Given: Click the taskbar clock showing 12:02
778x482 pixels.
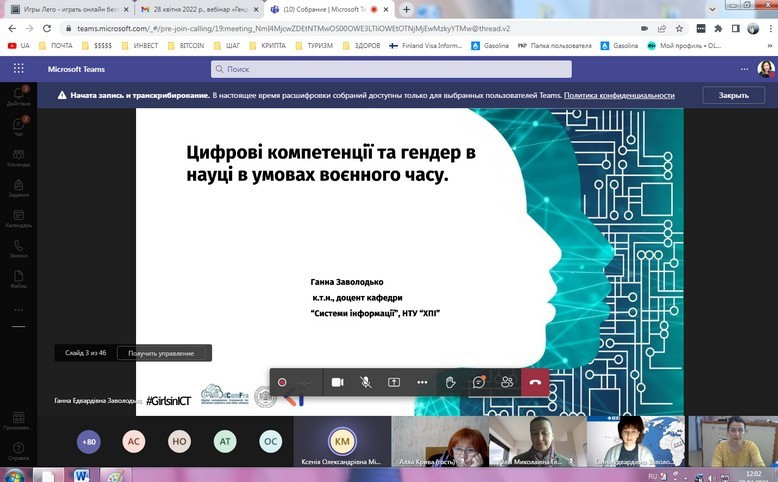Looking at the screenshot, I should tap(753, 477).
